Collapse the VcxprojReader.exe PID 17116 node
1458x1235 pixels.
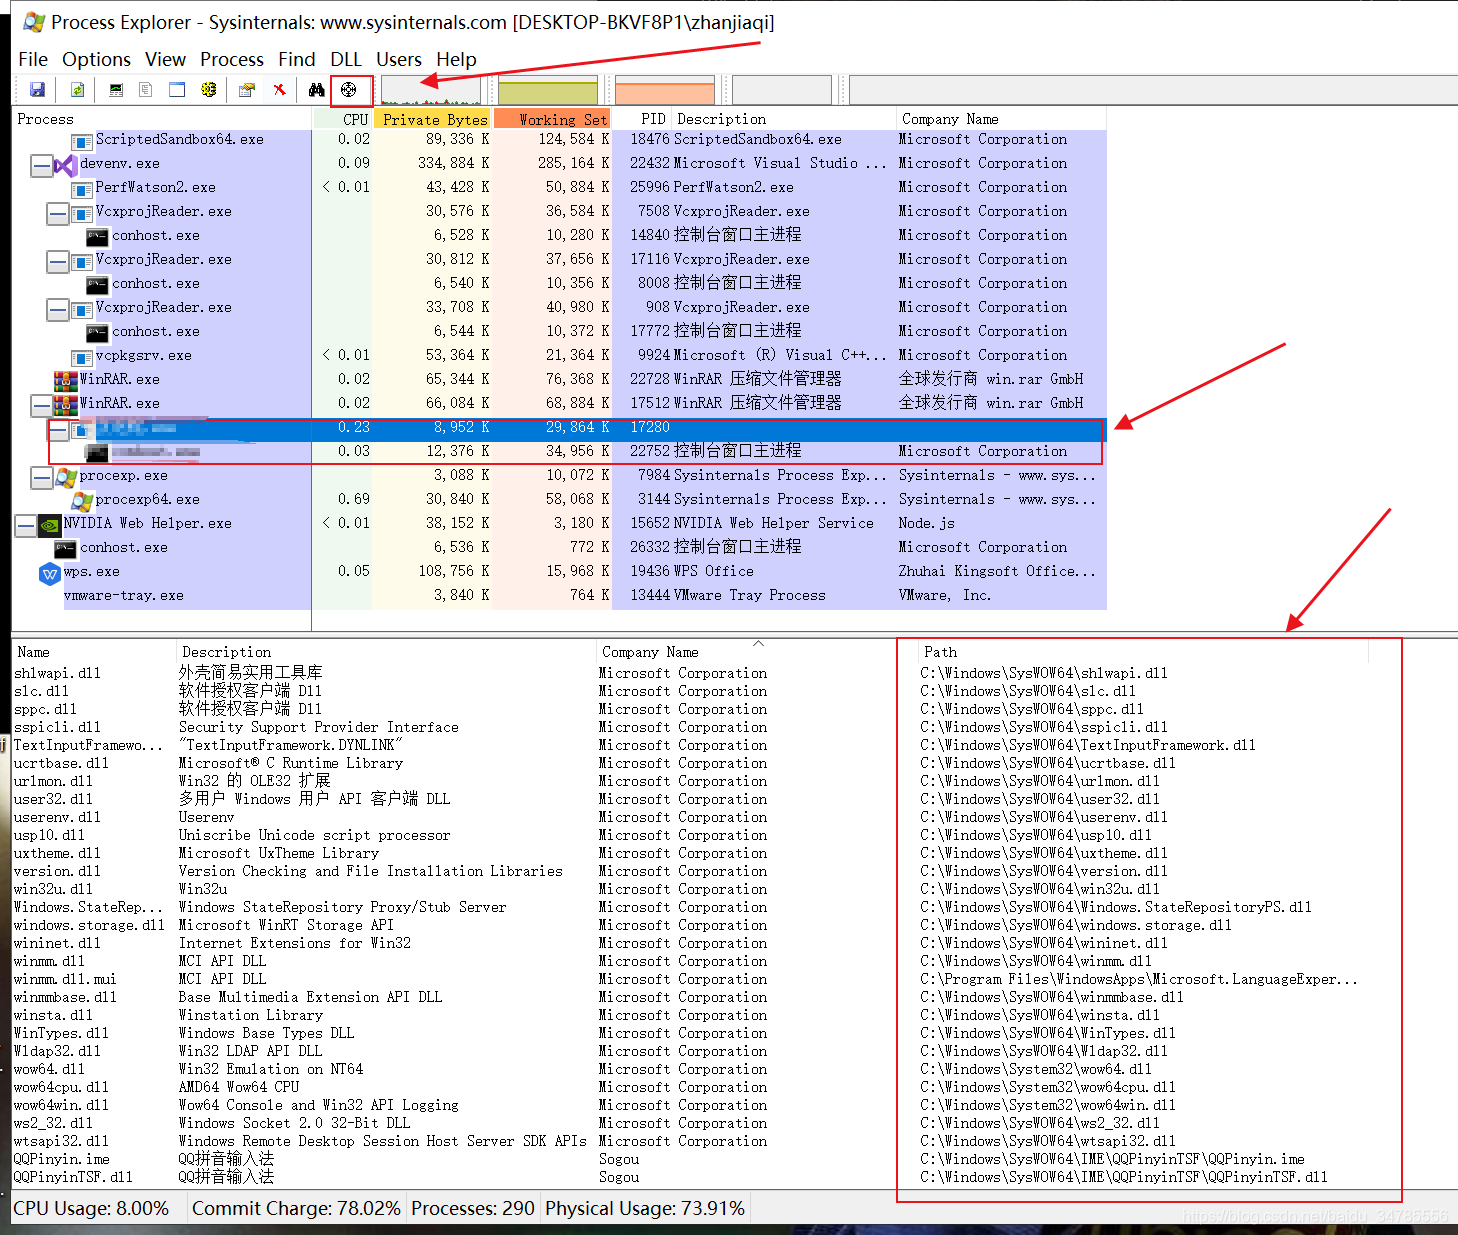tap(57, 261)
